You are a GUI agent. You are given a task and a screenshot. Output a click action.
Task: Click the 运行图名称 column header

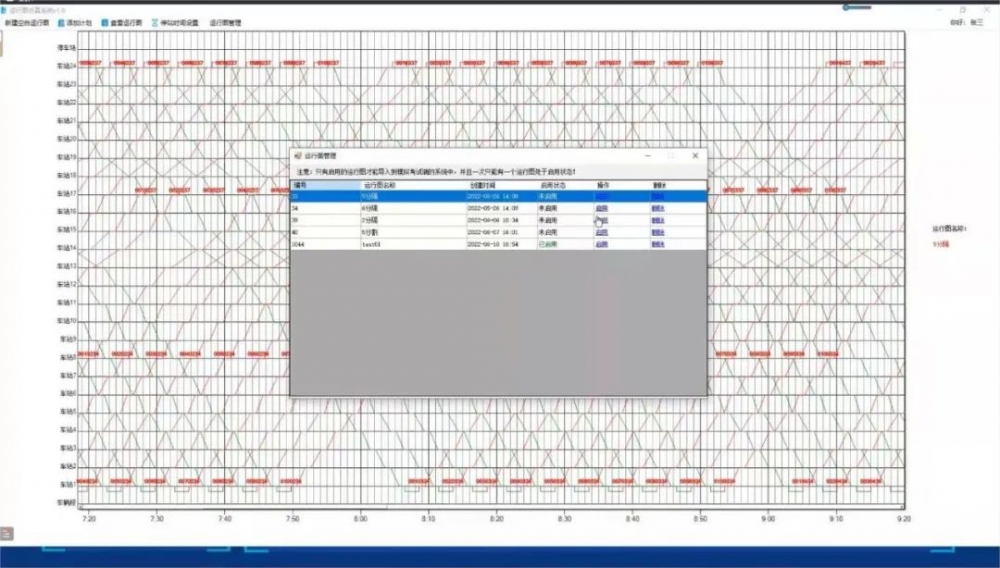coord(379,185)
